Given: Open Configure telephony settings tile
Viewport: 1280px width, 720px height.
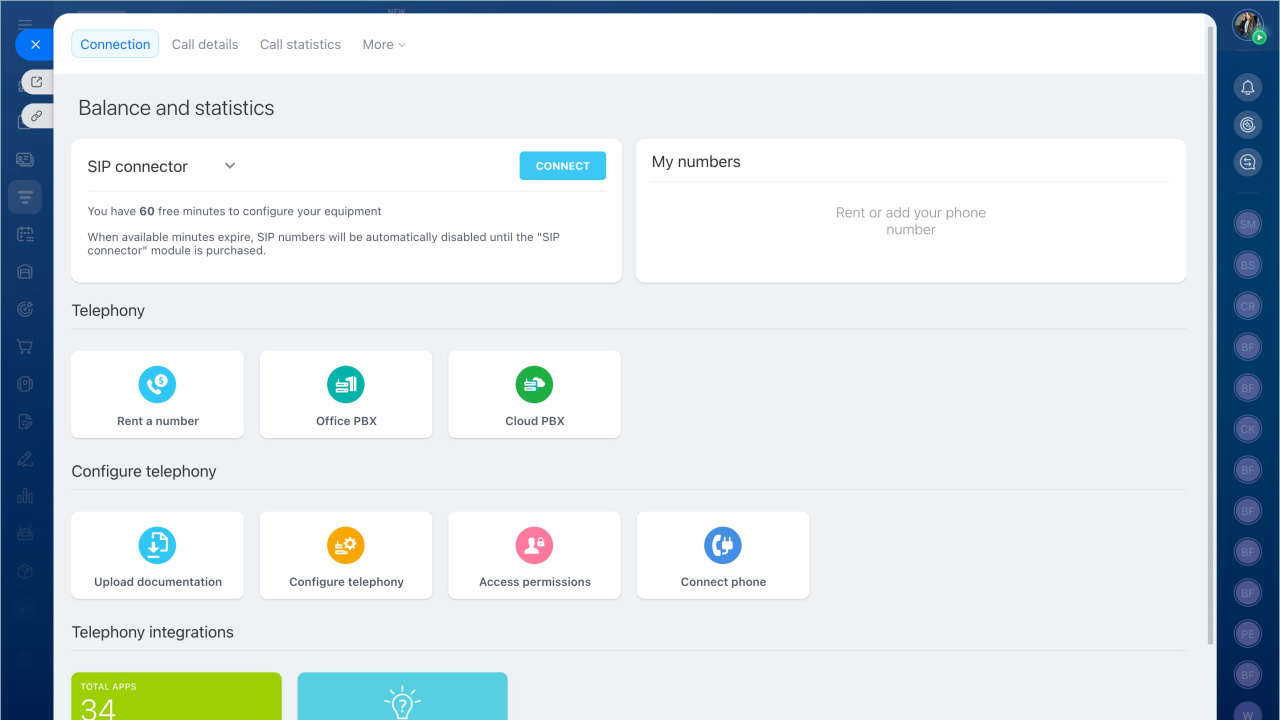Looking at the screenshot, I should tap(346, 555).
